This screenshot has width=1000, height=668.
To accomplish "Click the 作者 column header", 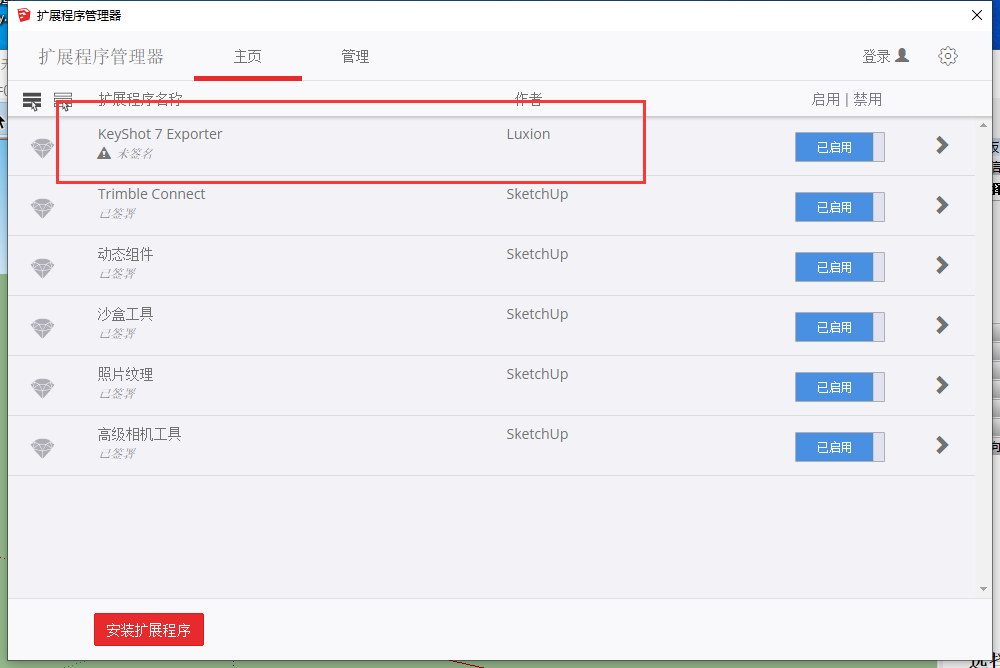I will coord(528,99).
